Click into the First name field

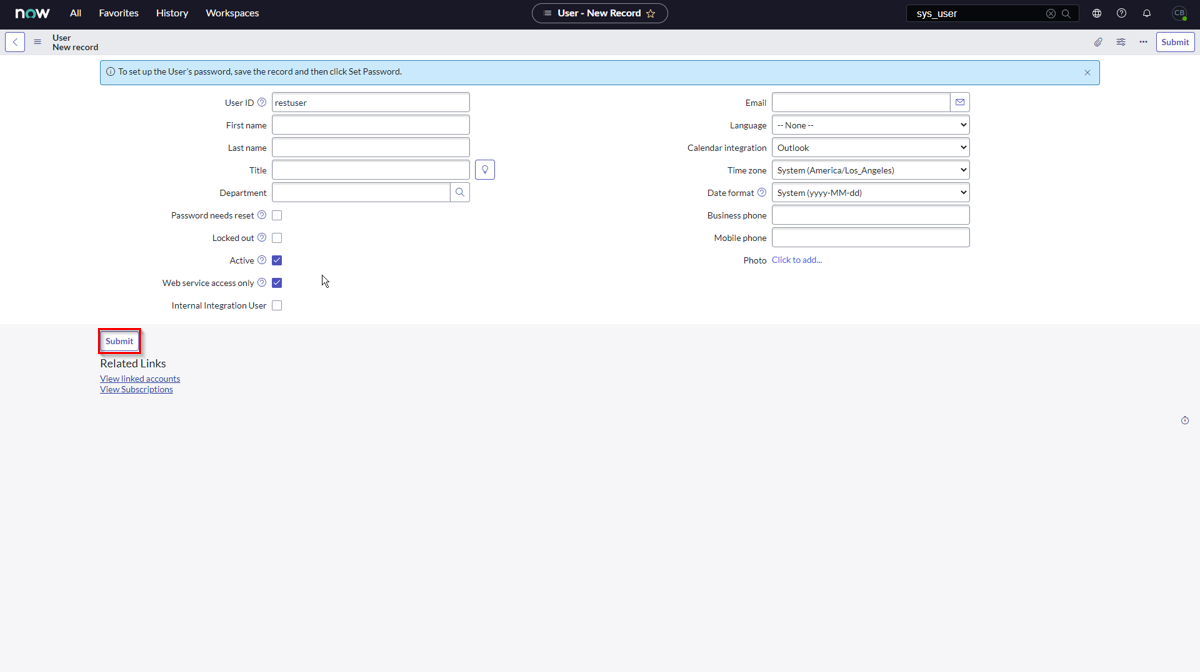click(x=370, y=125)
